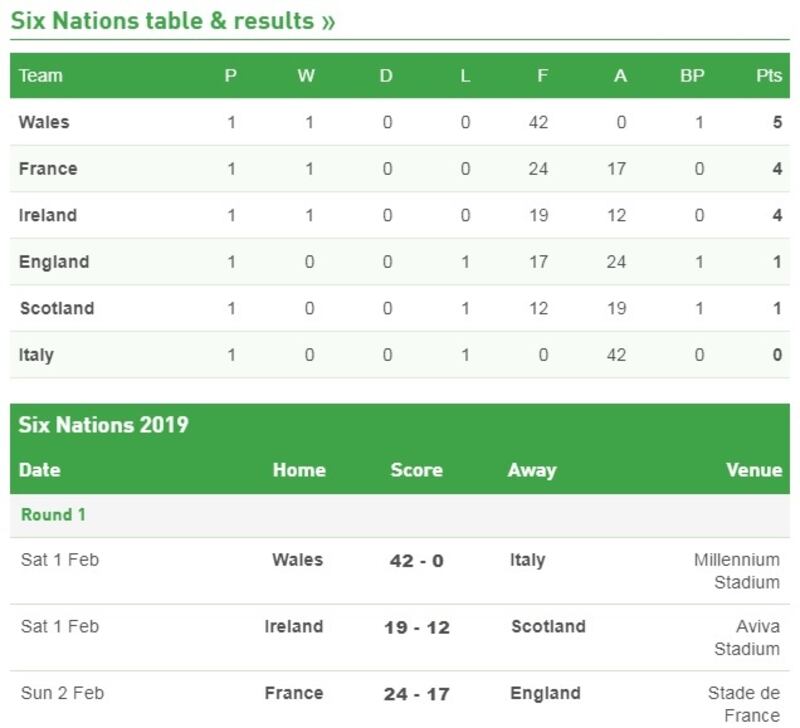Open the 24 - 17 match score
The height and width of the screenshot is (728, 800).
pos(416,694)
